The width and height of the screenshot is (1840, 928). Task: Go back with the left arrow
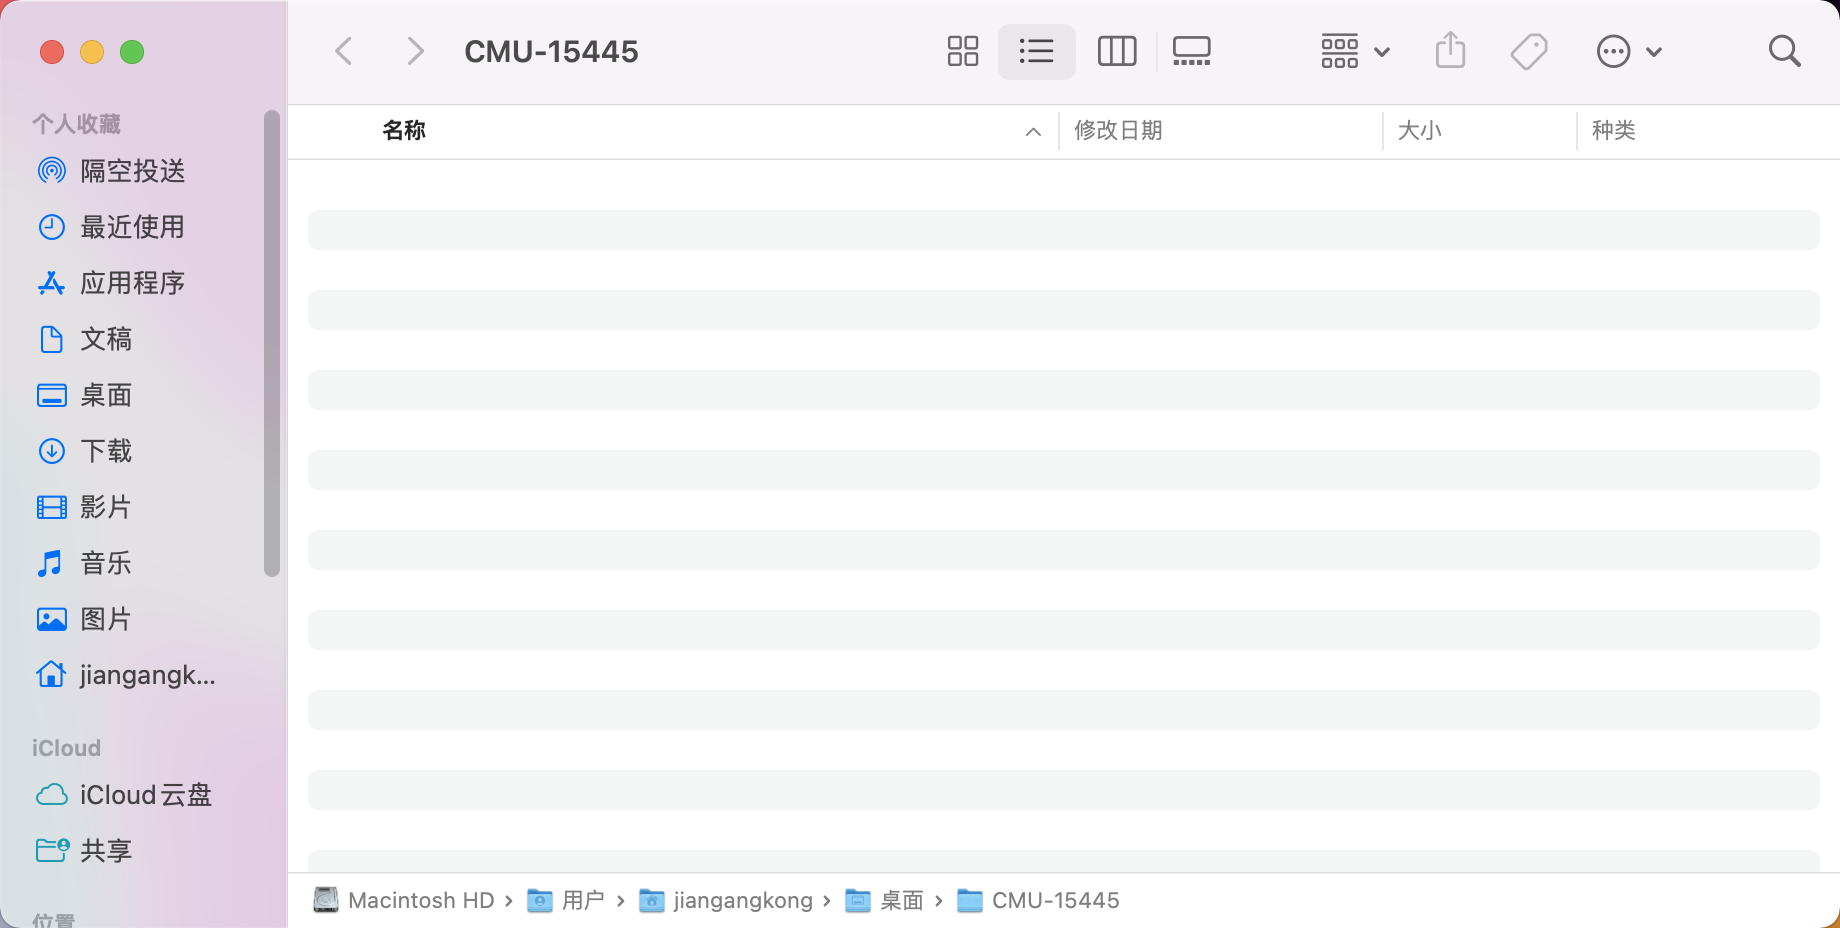point(344,51)
